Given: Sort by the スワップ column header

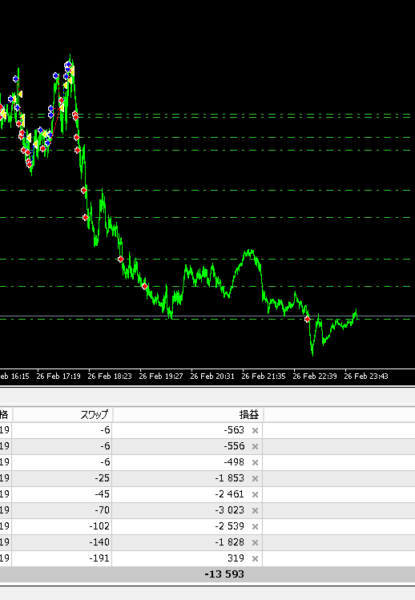Looking at the screenshot, I should [62, 415].
